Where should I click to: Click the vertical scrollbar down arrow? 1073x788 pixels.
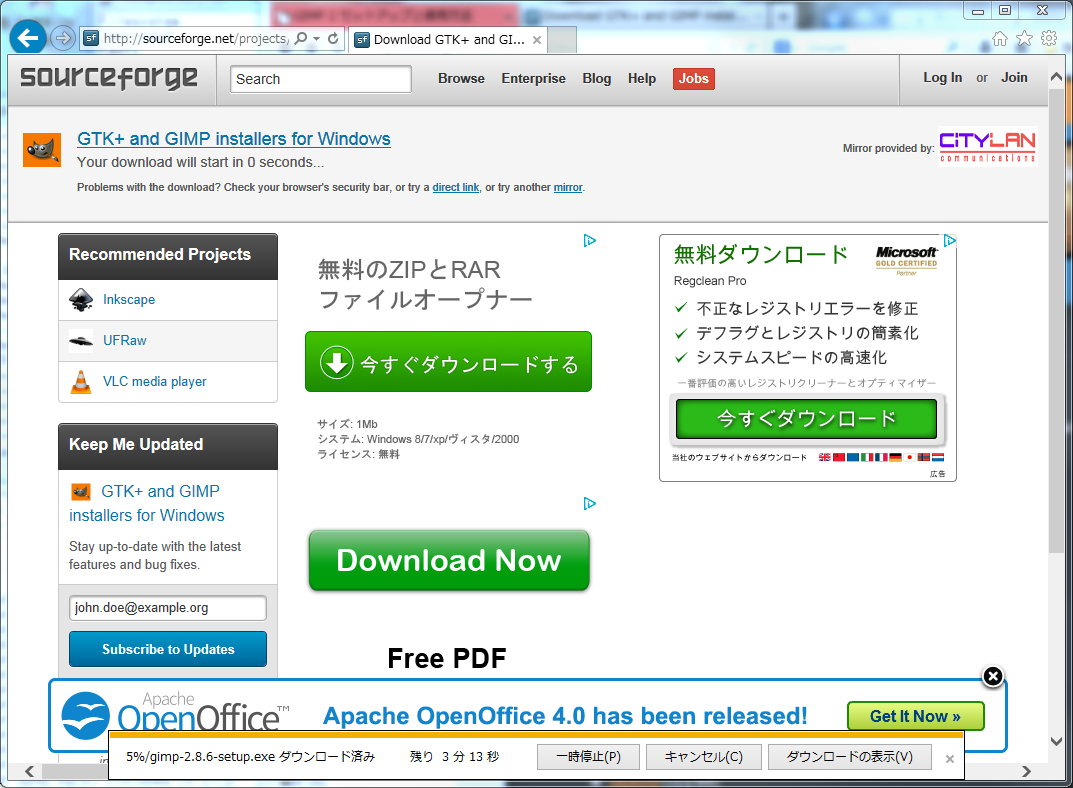(x=1057, y=741)
